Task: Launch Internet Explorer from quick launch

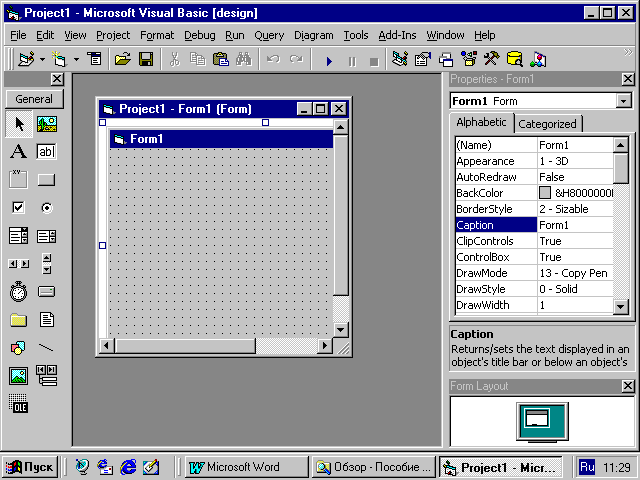Action: 128,467
